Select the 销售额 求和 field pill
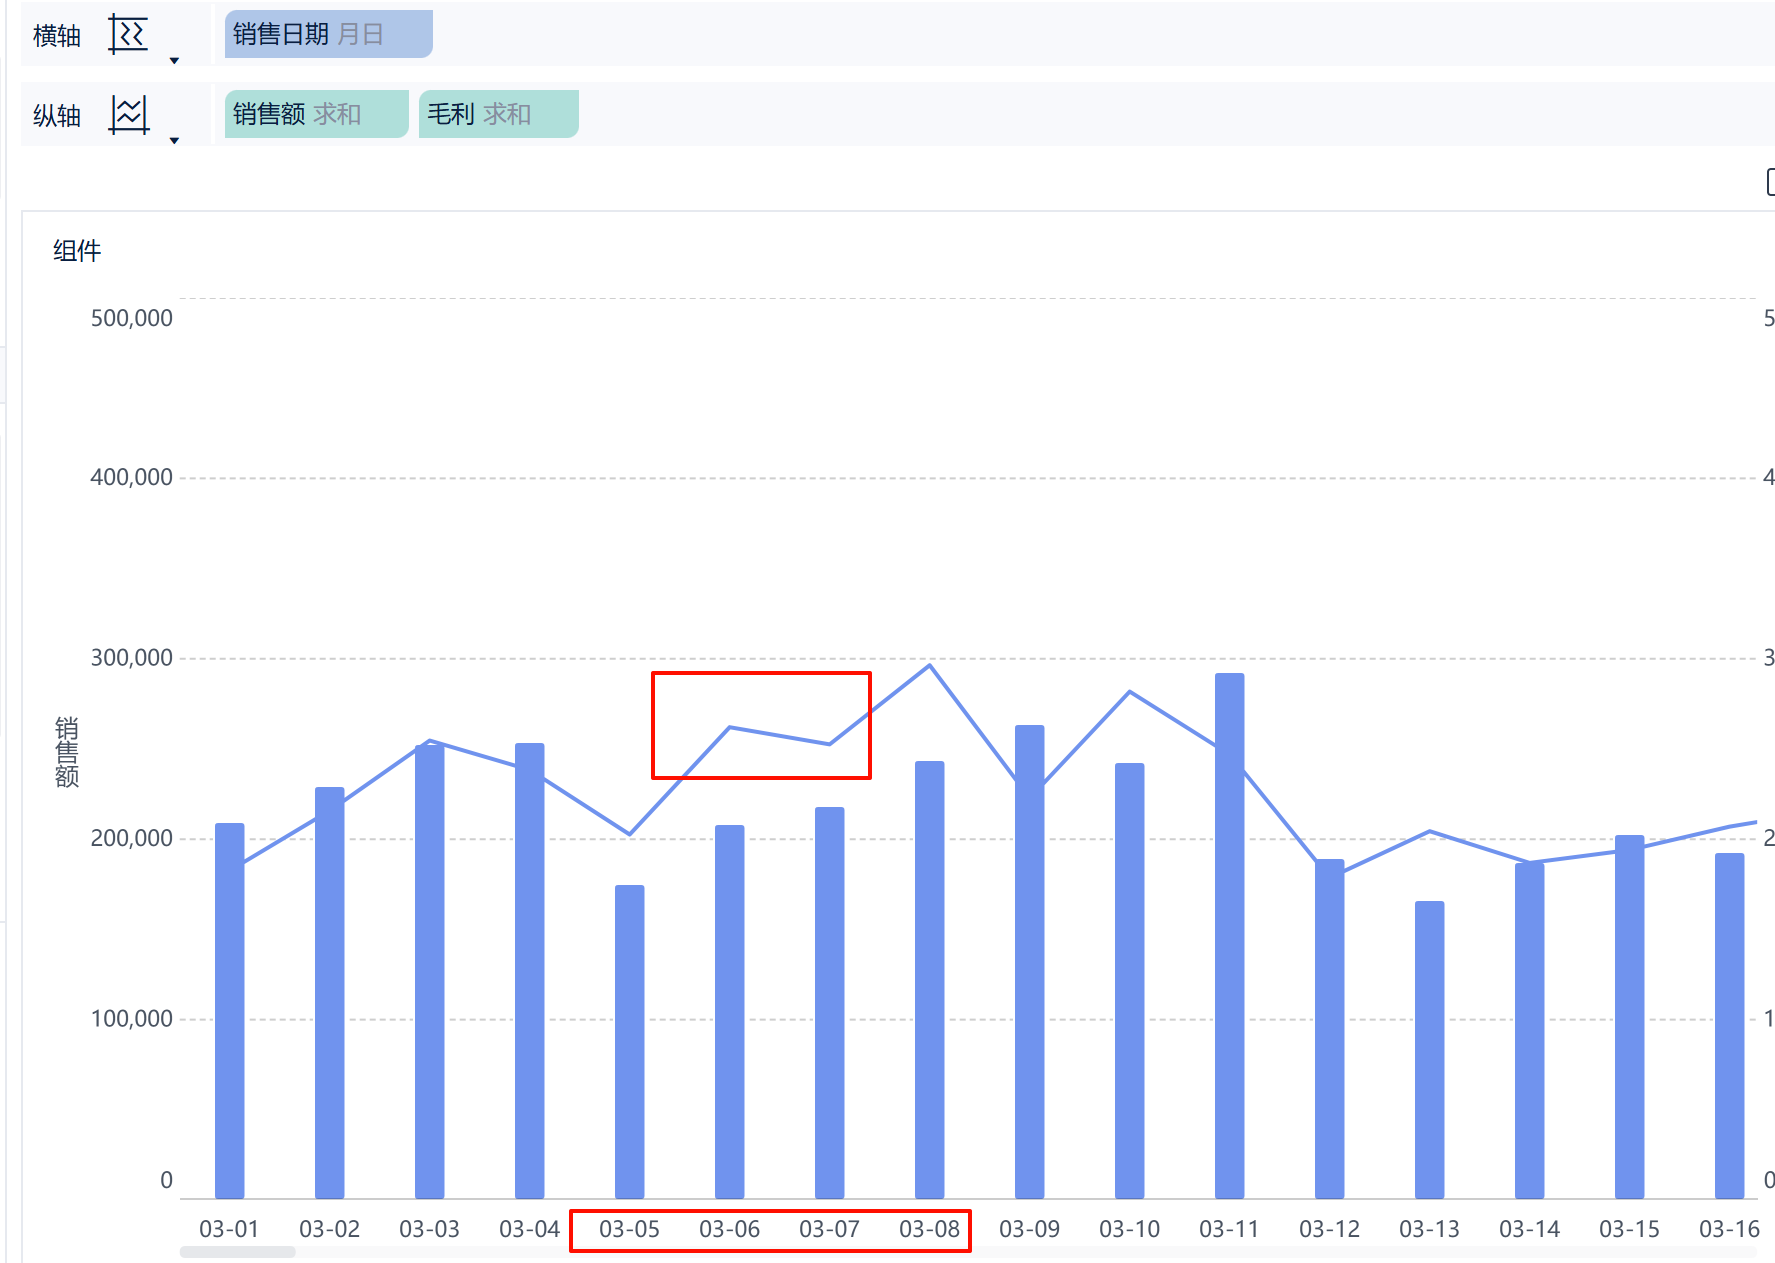Image resolution: width=1775 pixels, height=1263 pixels. (316, 114)
